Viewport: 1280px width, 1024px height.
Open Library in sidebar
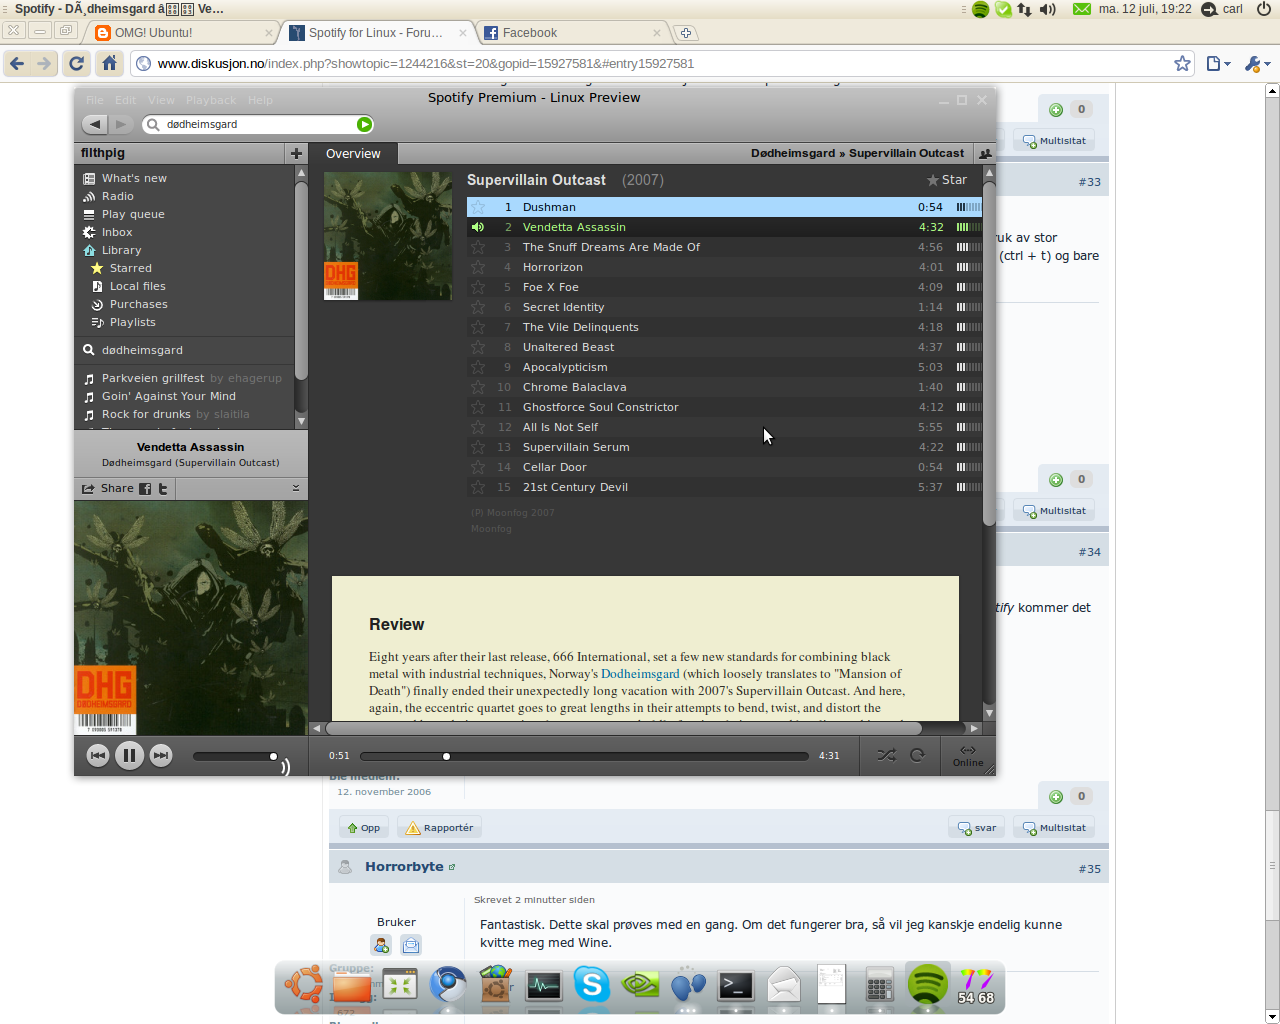point(121,250)
